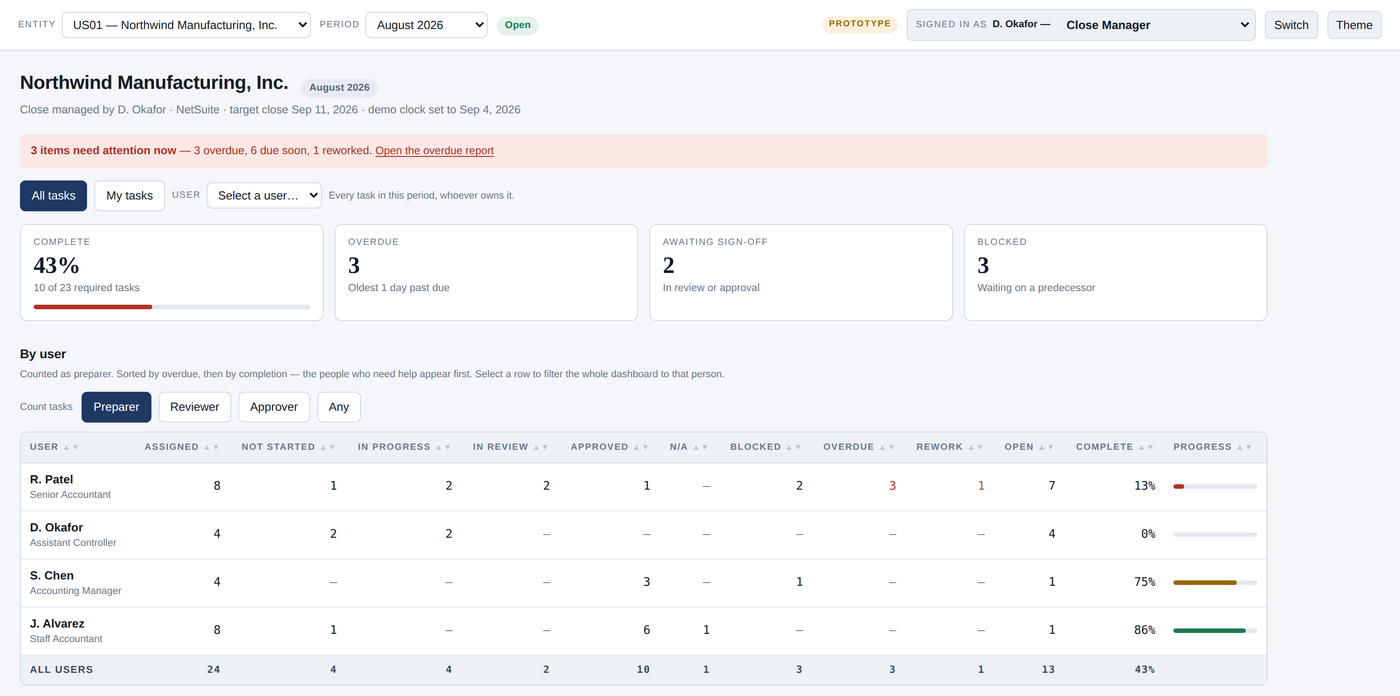Click the PROTOTYPE badge
The height and width of the screenshot is (696, 1400).
tap(860, 24)
